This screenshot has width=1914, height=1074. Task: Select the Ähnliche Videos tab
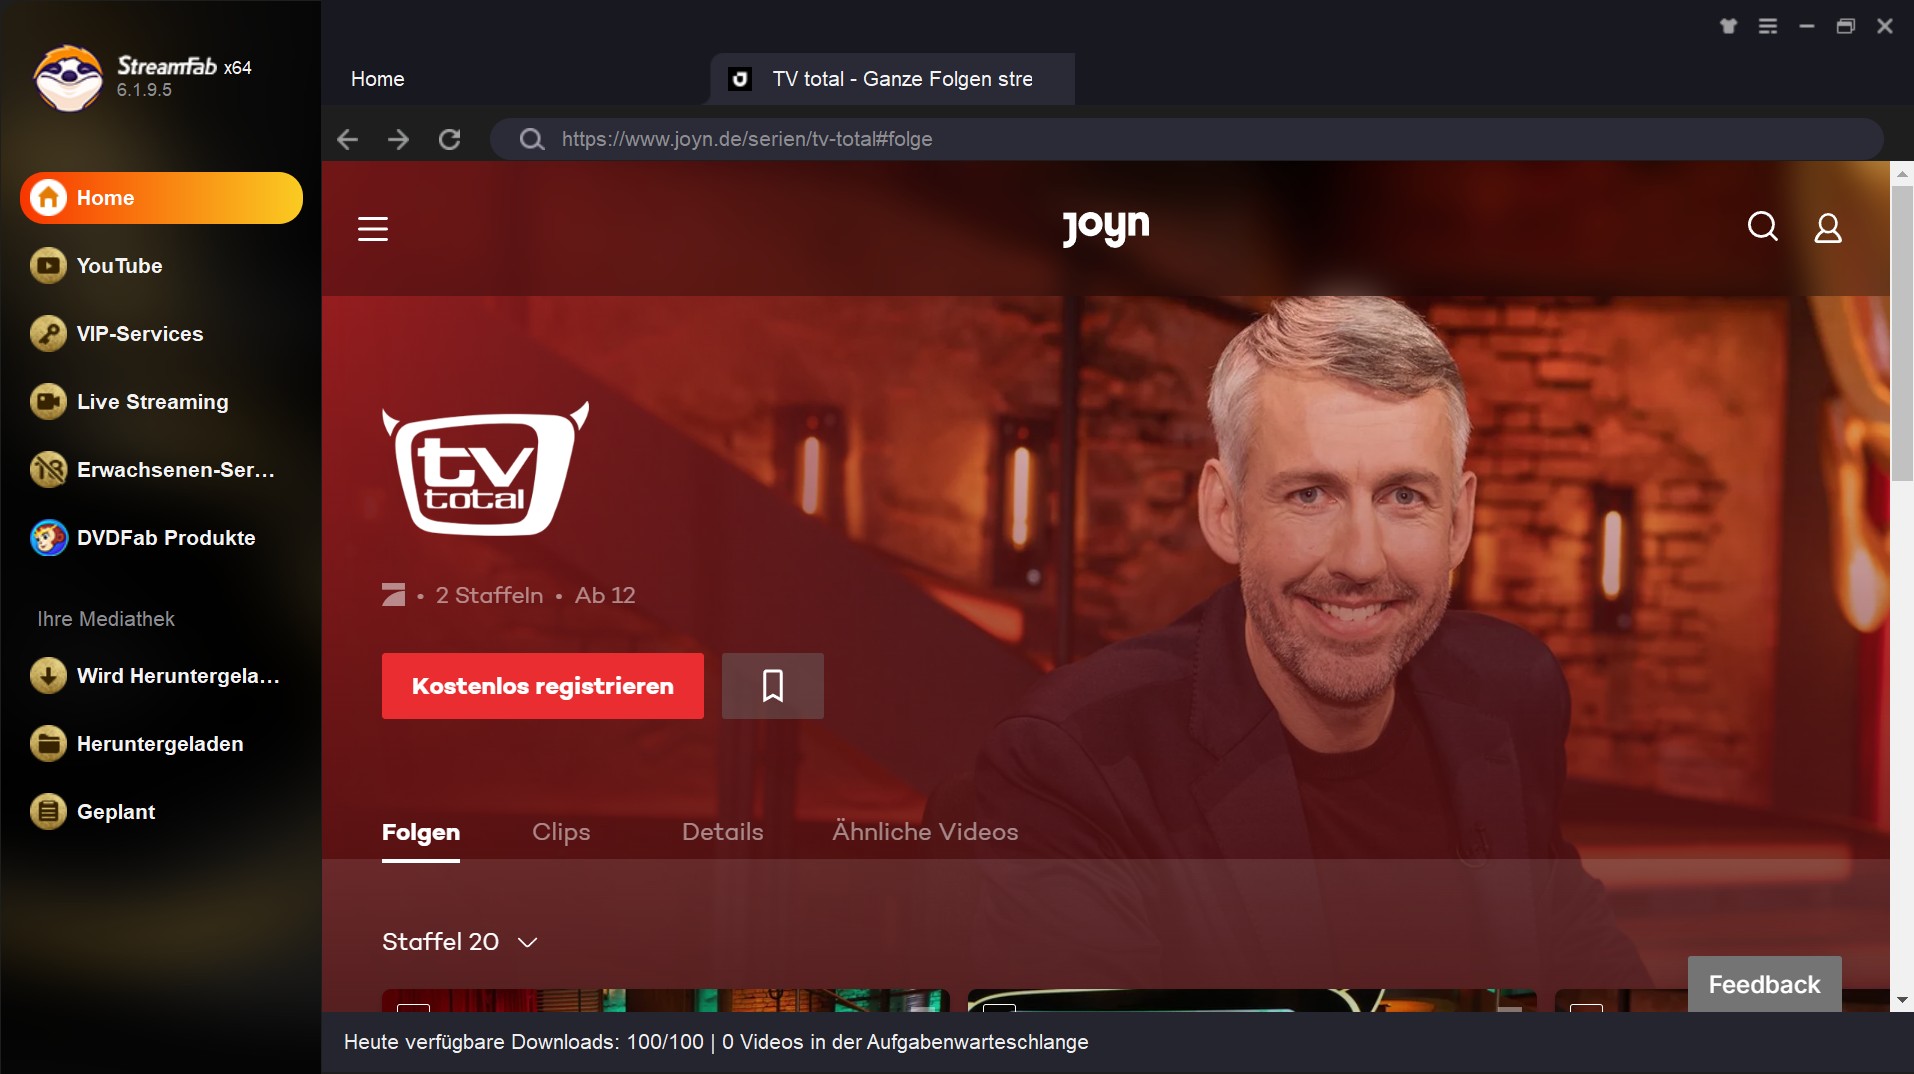[925, 832]
